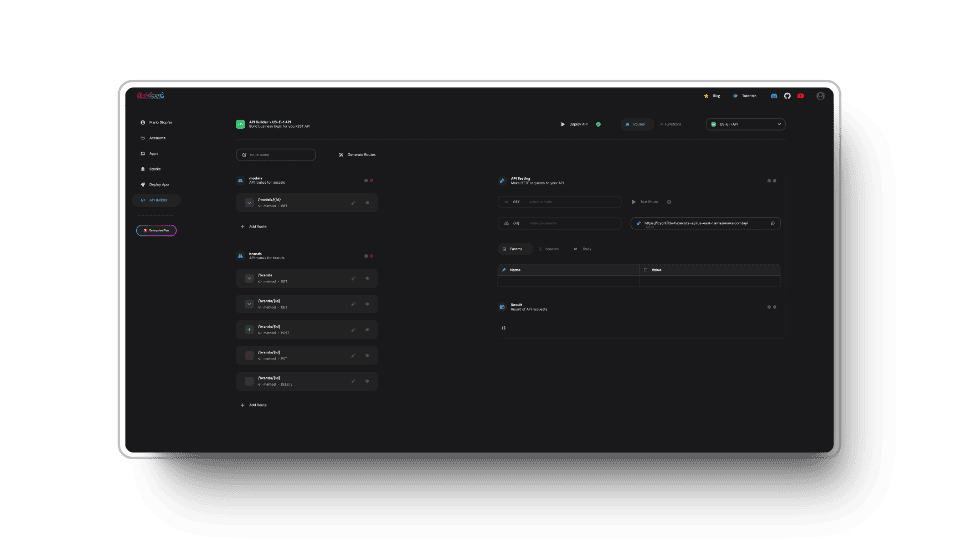Select the Headers tab in API Testing
Image resolution: width=960 pixels, height=540 pixels.
click(549, 249)
